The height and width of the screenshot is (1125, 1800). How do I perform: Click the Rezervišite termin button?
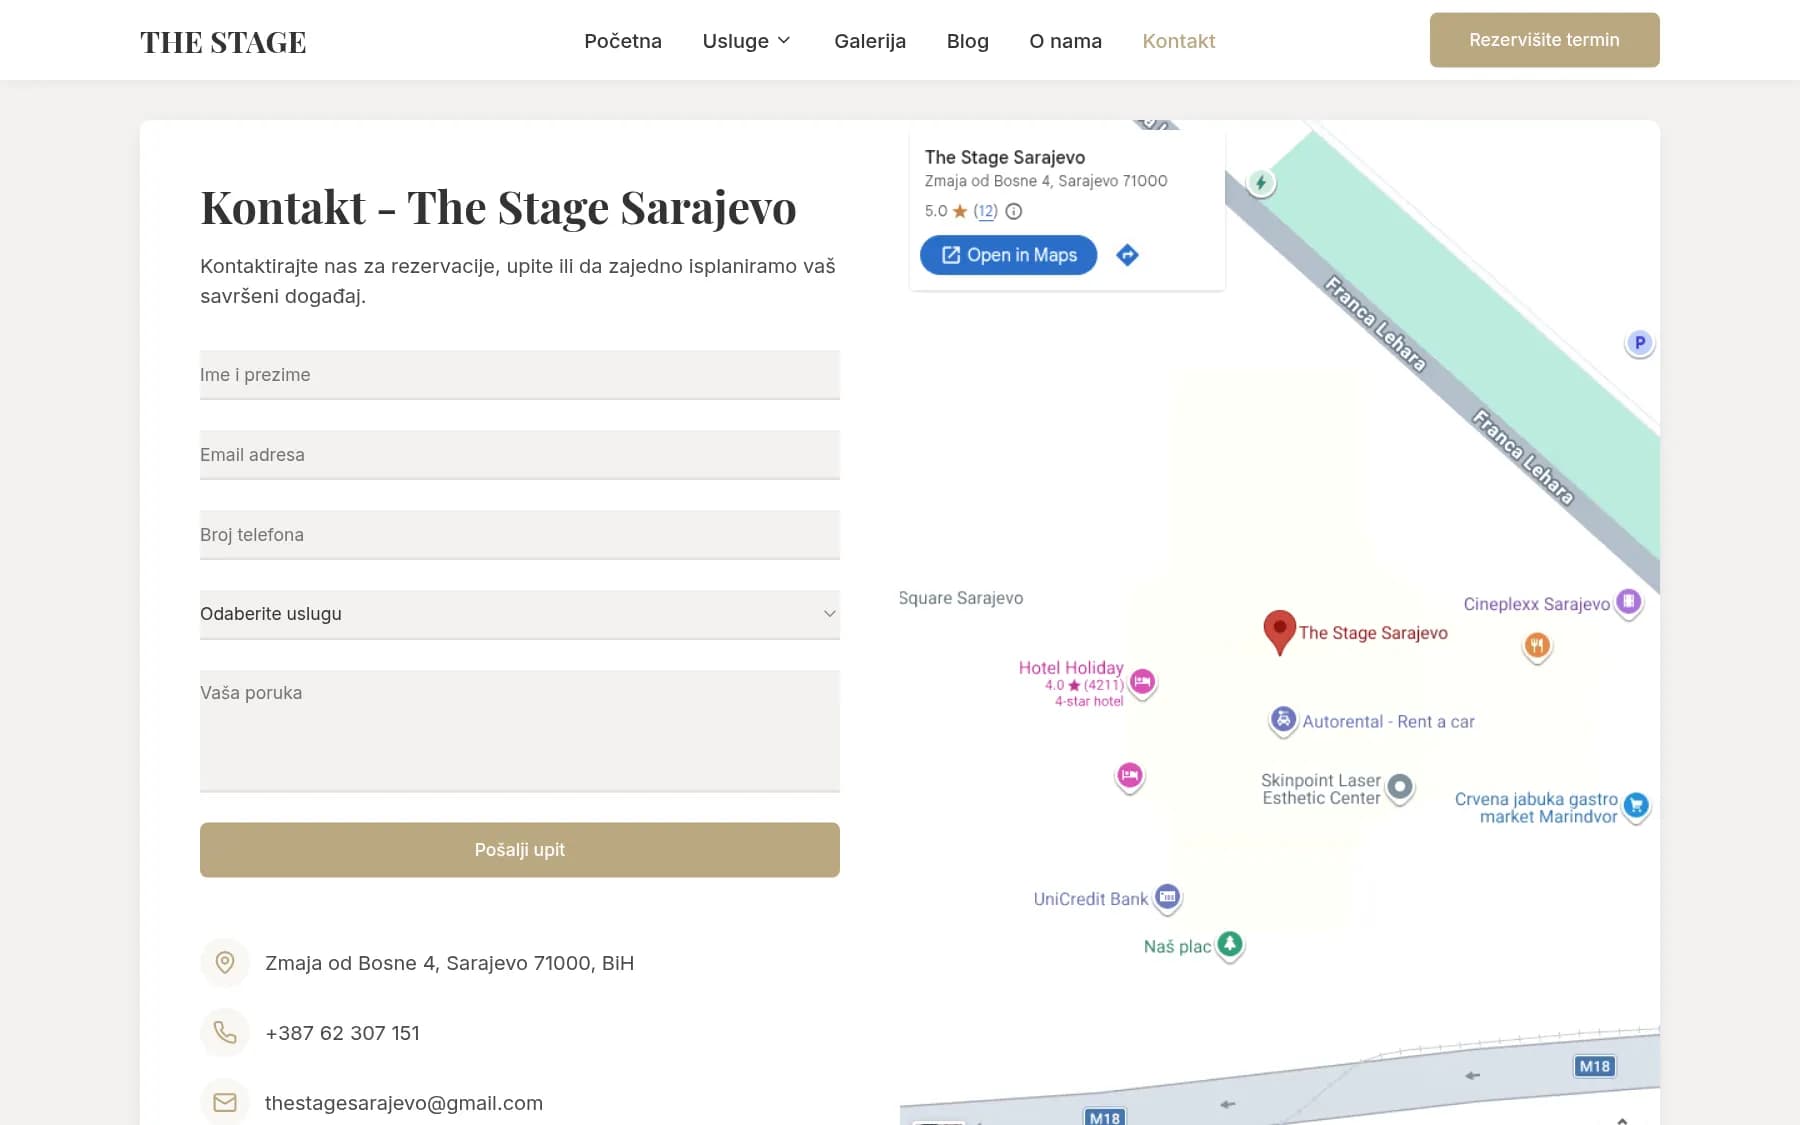(1544, 40)
